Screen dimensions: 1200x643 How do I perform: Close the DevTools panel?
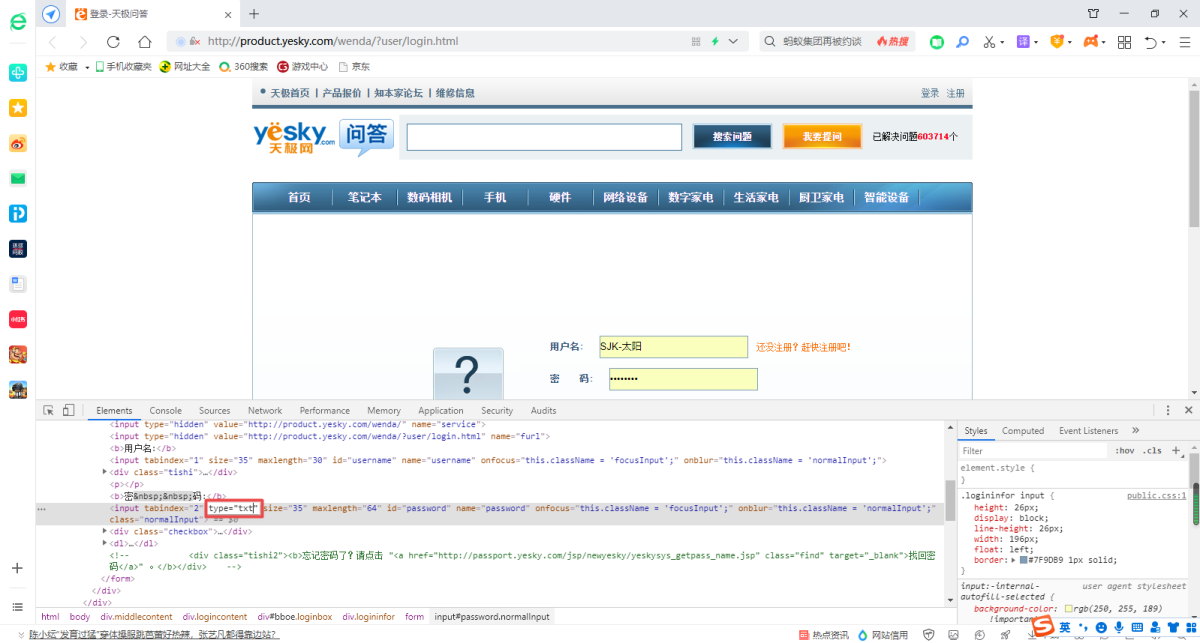click(1188, 410)
